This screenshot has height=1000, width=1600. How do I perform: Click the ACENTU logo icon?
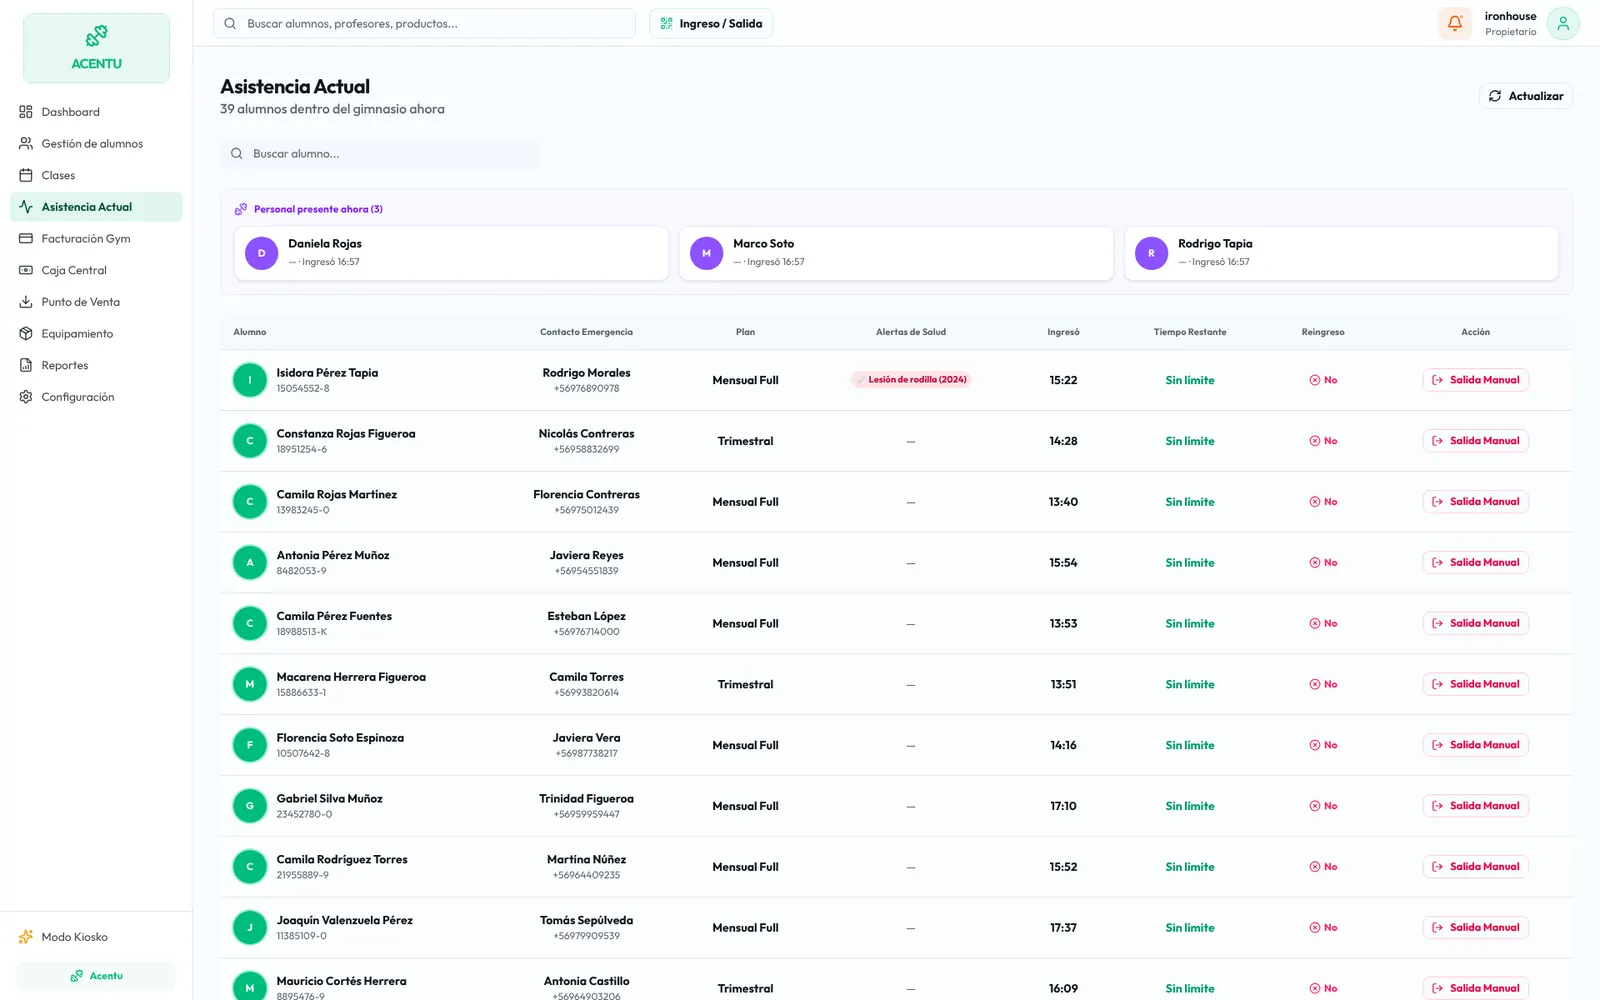[x=96, y=37]
